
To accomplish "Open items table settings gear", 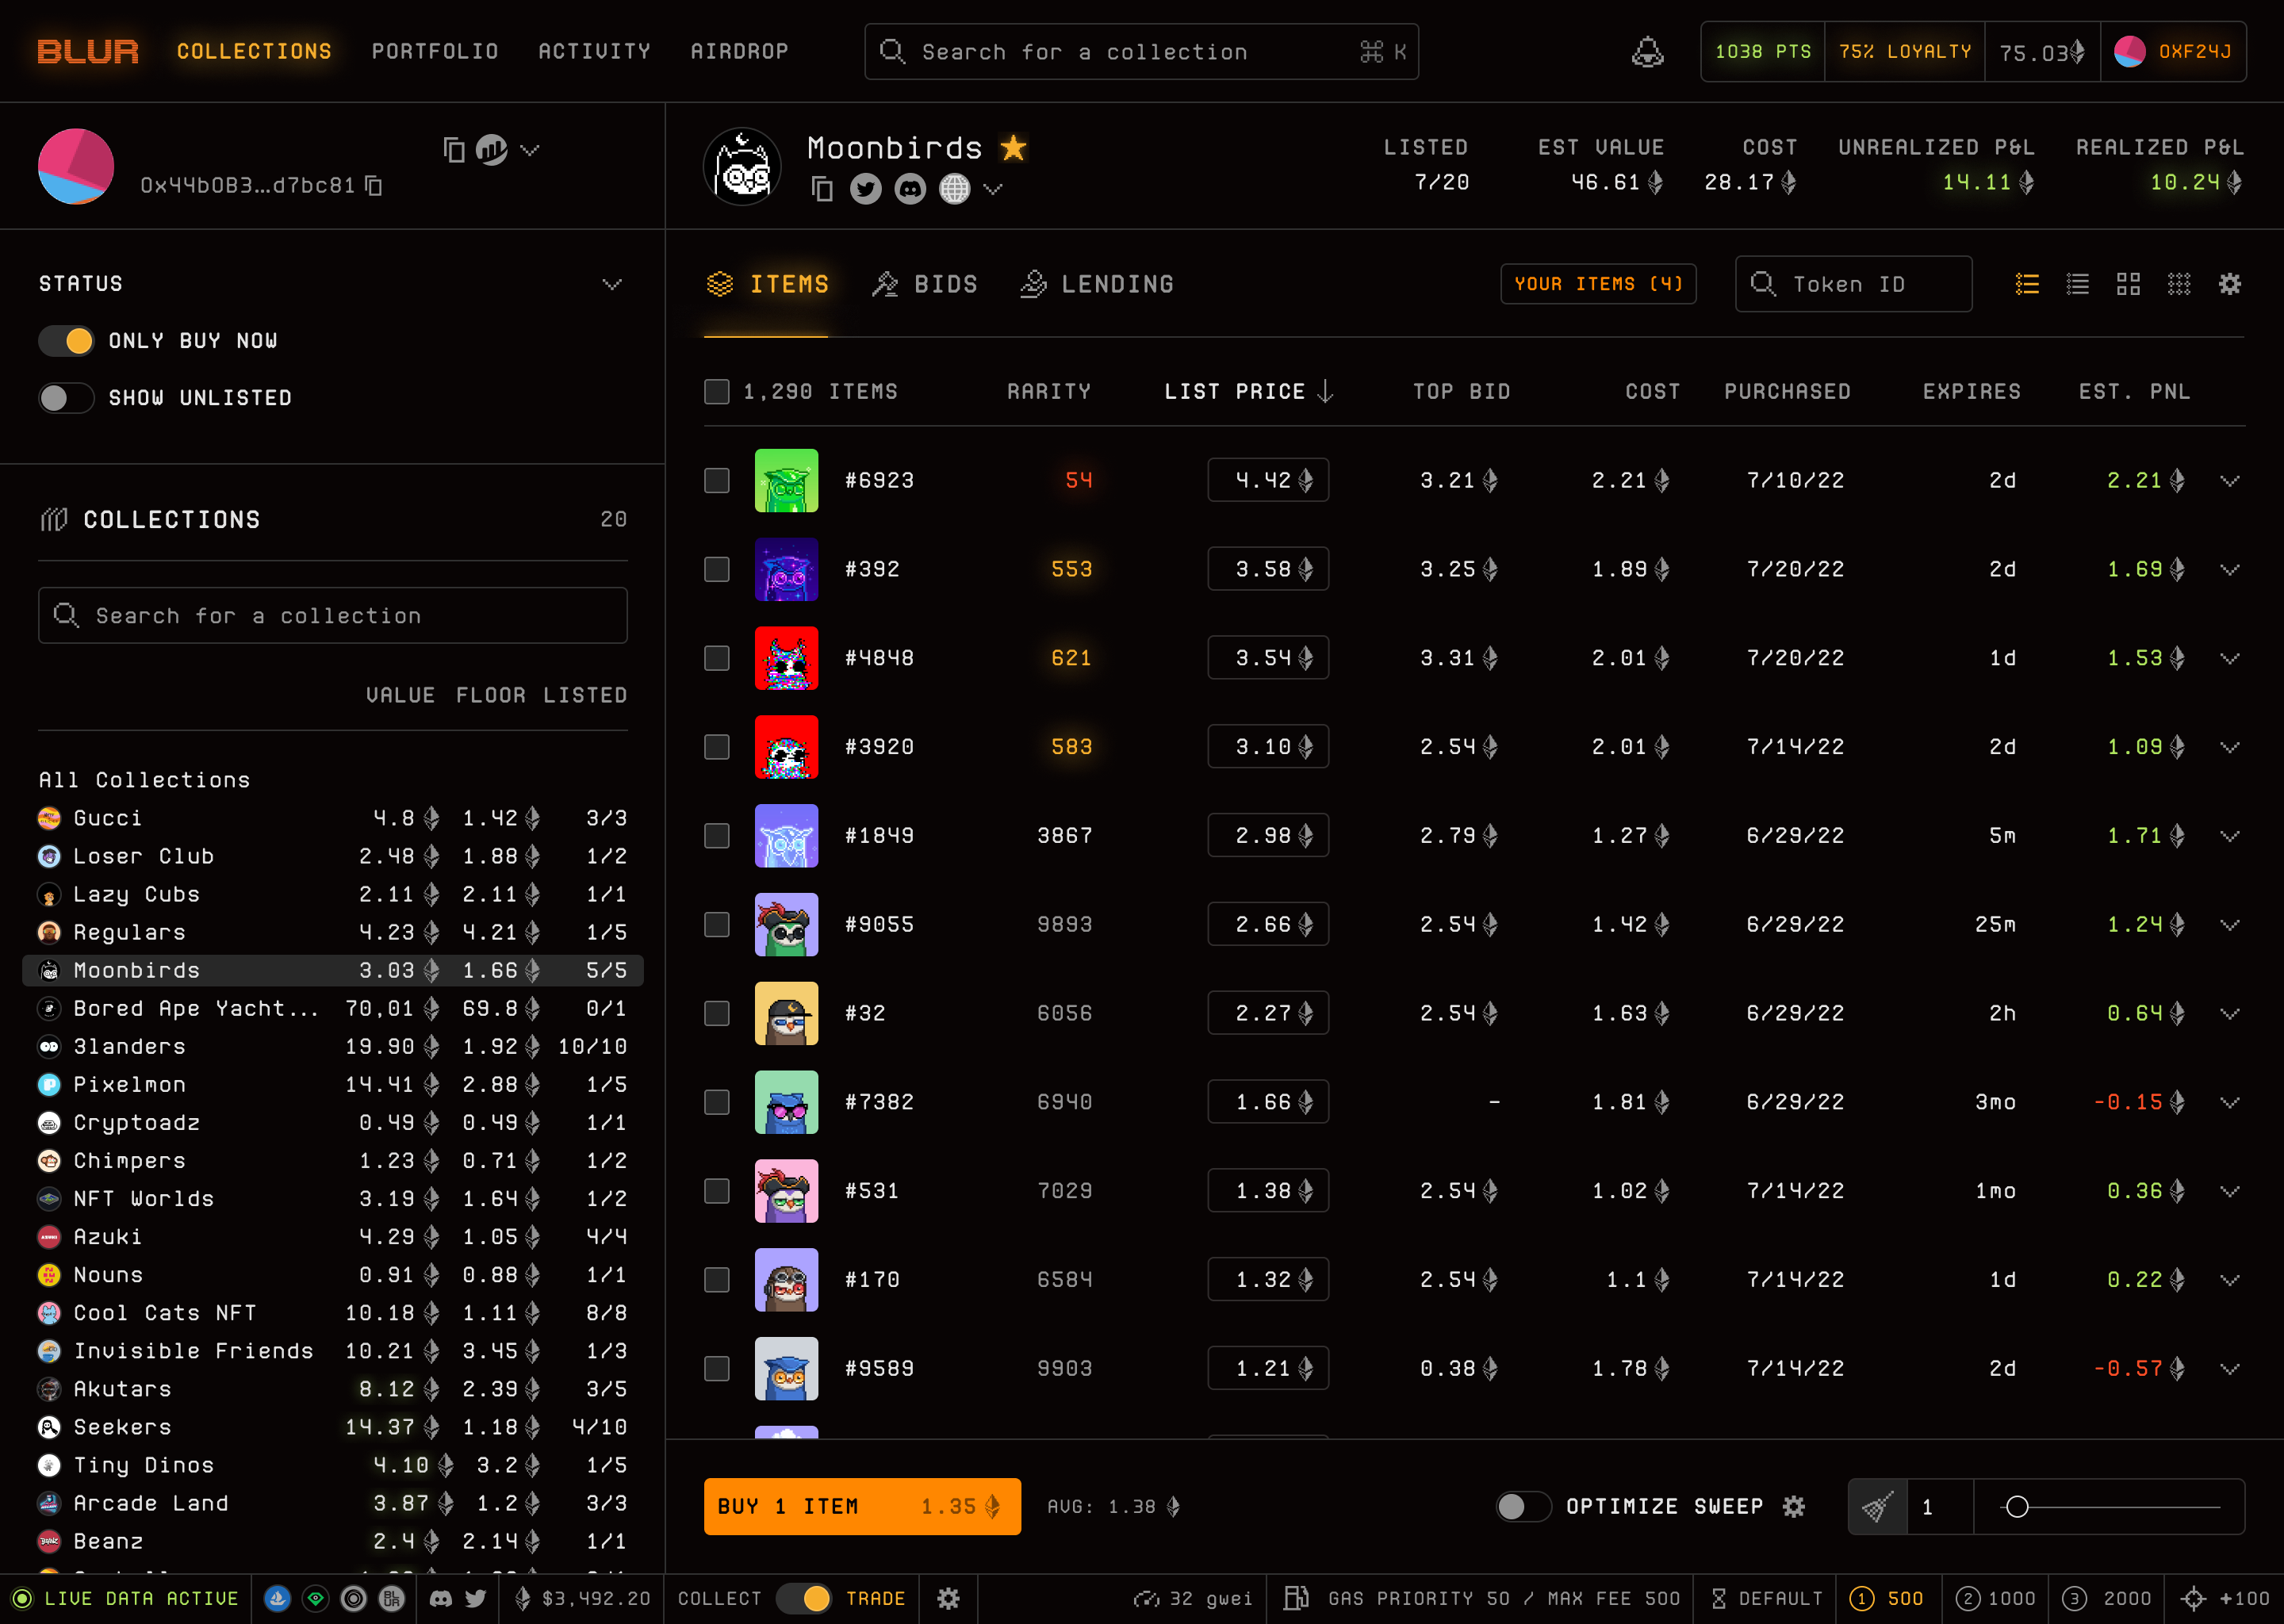I will (2230, 285).
